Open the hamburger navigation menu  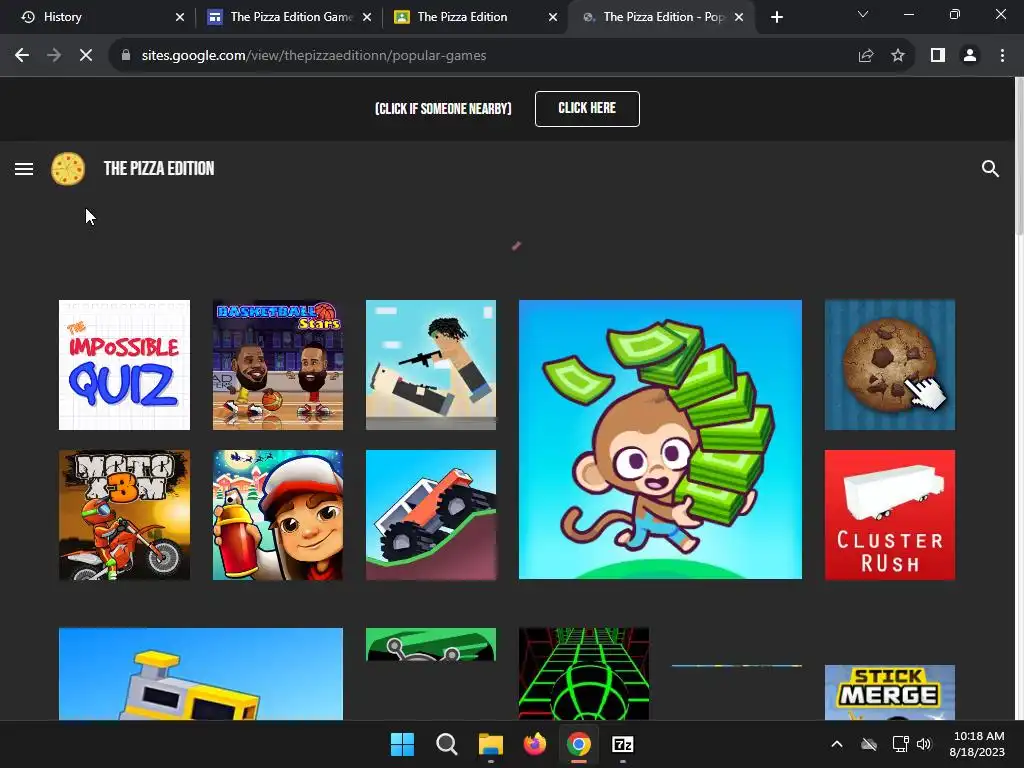tap(24, 169)
